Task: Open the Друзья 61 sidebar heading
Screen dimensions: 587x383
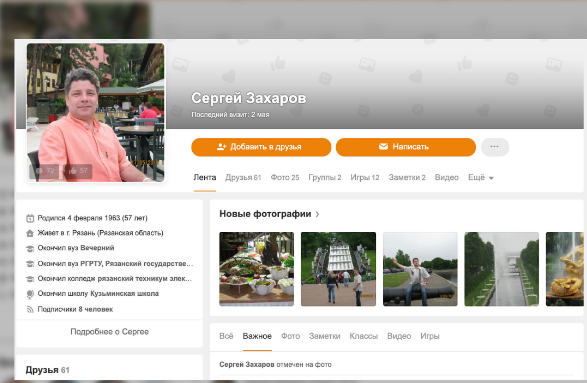Action: coord(48,370)
